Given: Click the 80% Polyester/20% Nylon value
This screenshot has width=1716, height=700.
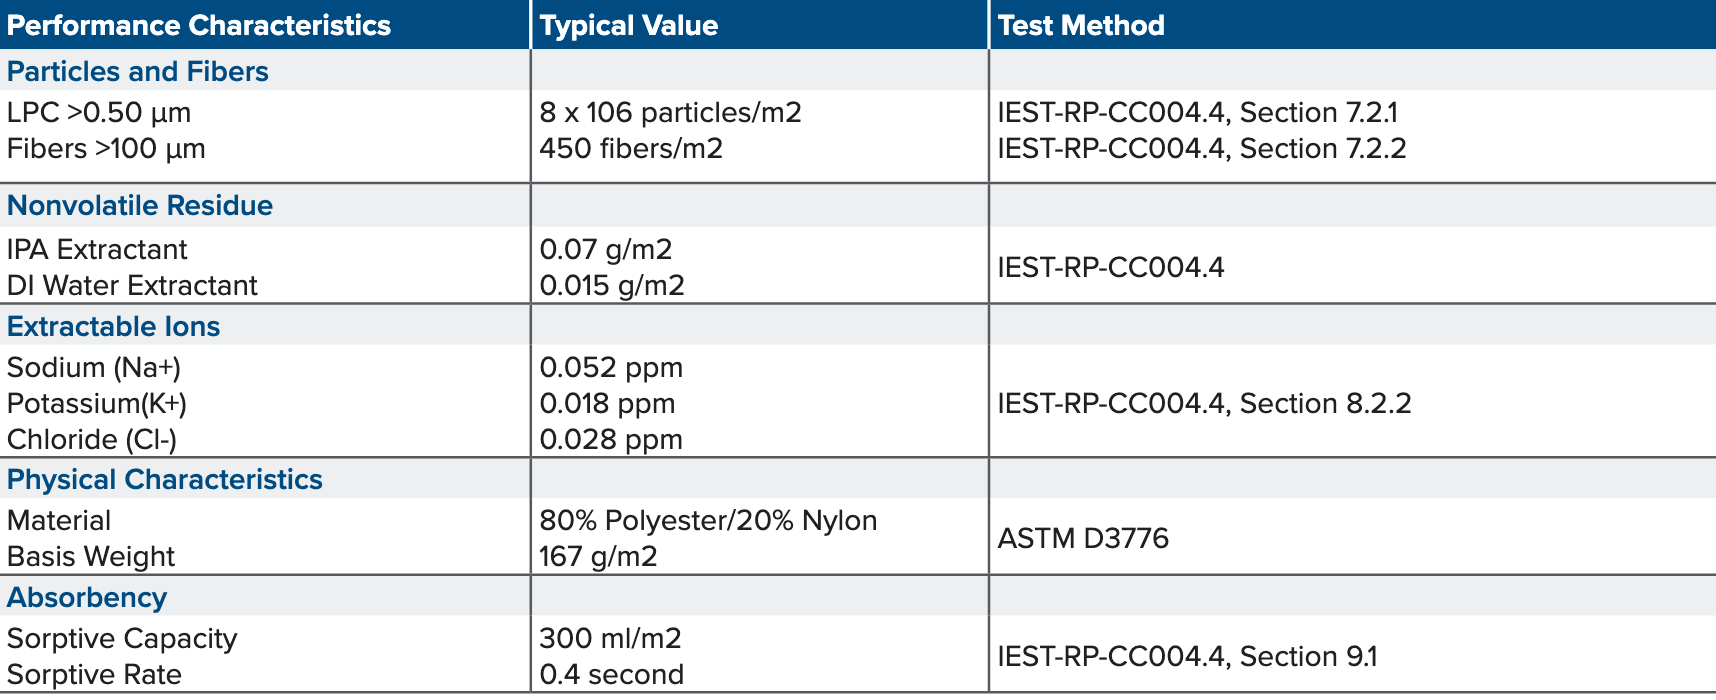Looking at the screenshot, I should 708,520.
